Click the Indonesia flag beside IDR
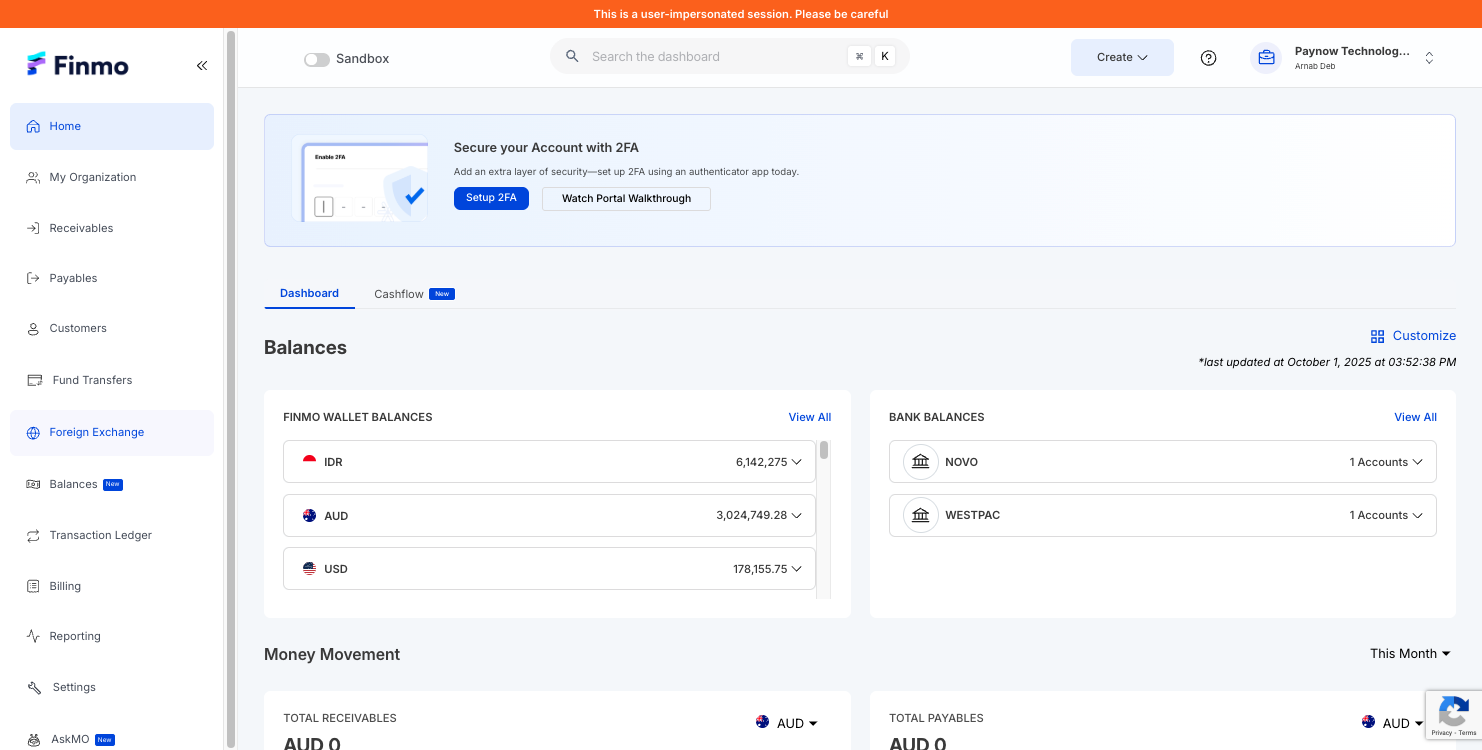The width and height of the screenshot is (1482, 750). click(309, 462)
